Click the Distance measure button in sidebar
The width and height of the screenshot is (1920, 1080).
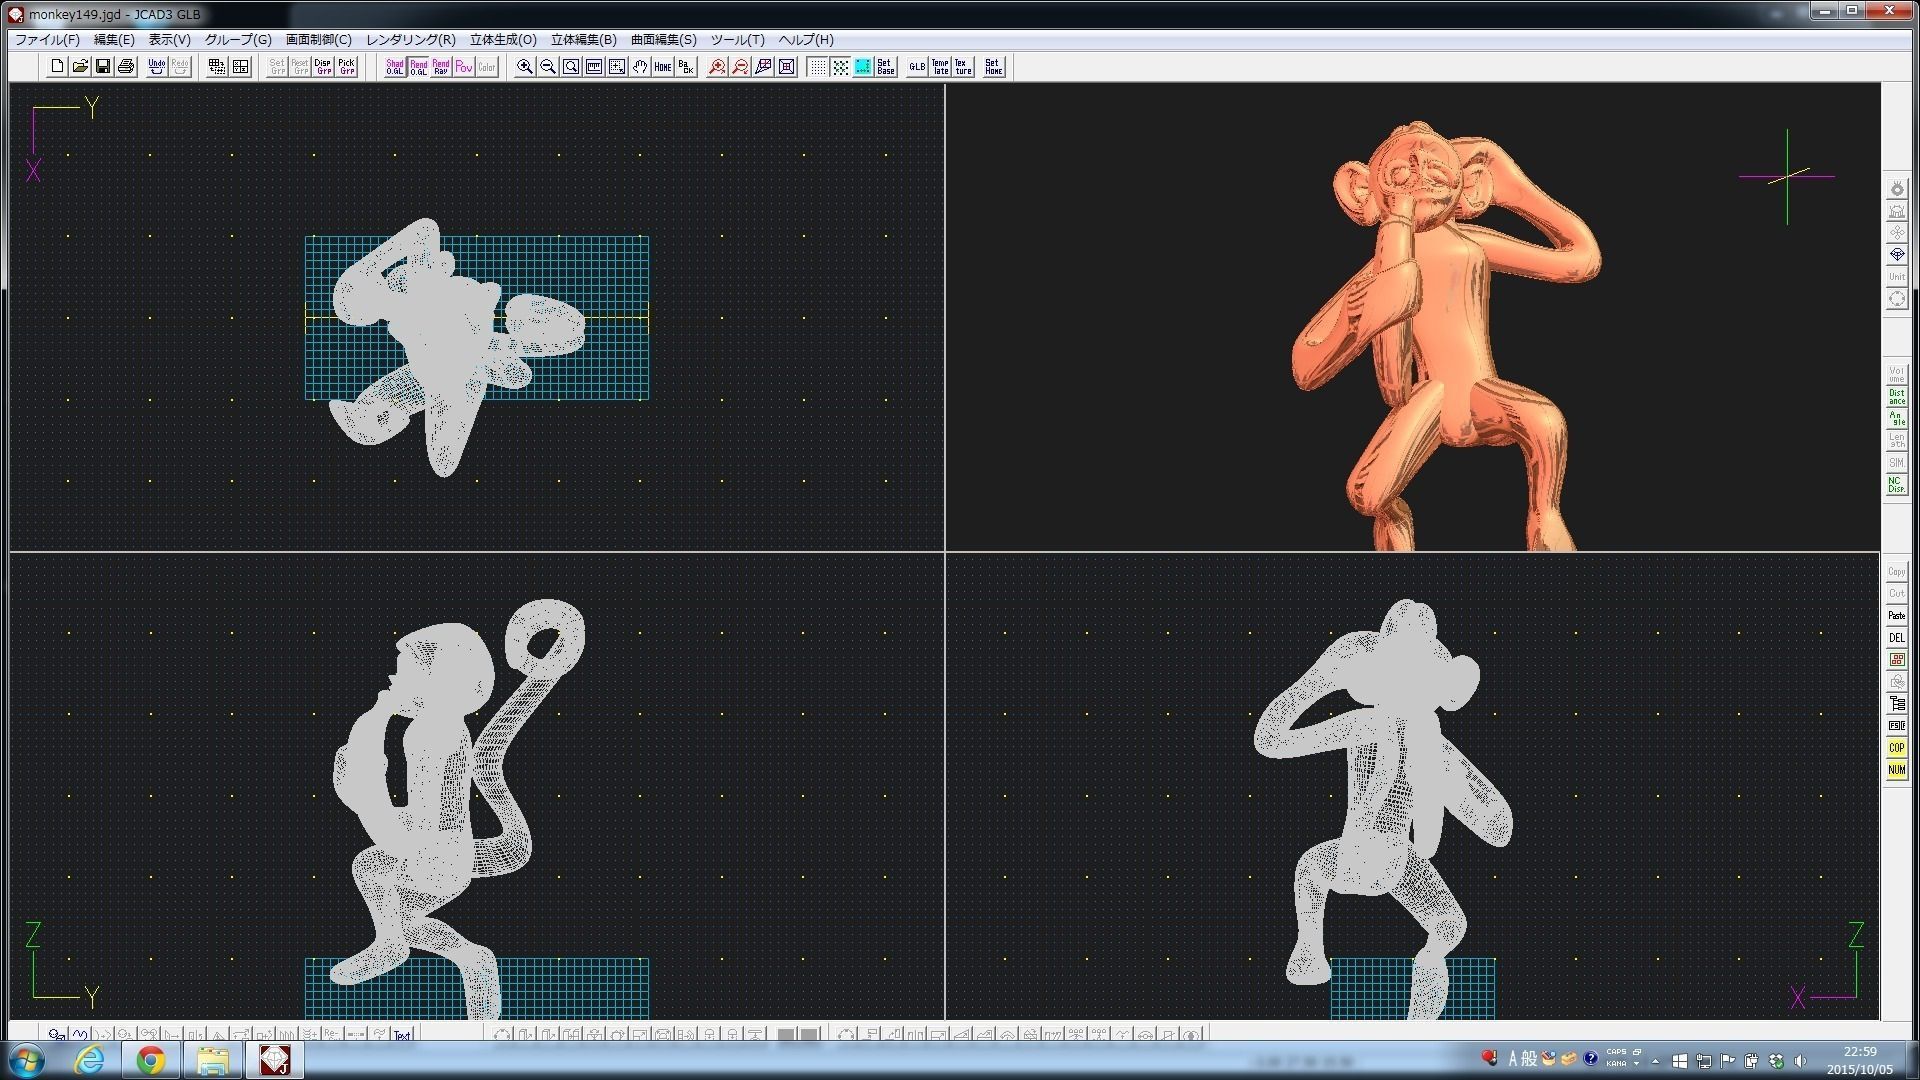coord(1896,397)
